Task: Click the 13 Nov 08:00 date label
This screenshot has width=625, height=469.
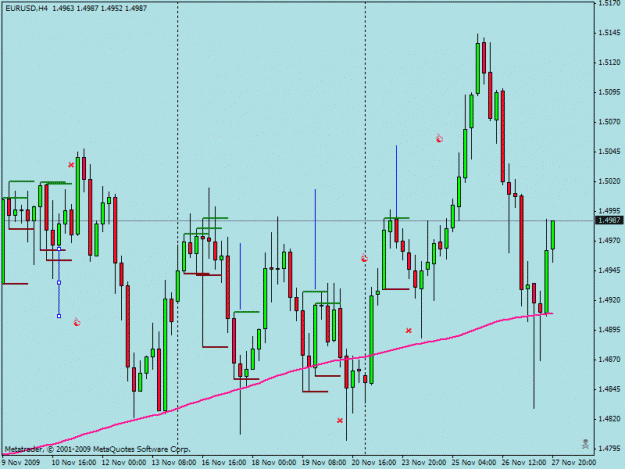Action: click(174, 462)
